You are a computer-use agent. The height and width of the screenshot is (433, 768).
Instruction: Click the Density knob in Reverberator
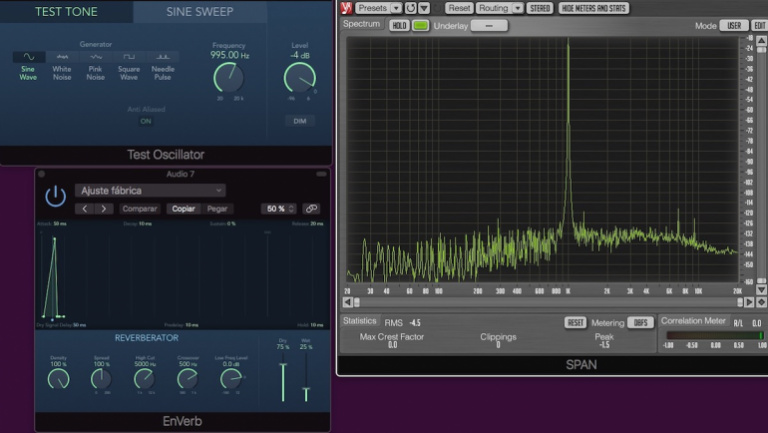[58, 379]
